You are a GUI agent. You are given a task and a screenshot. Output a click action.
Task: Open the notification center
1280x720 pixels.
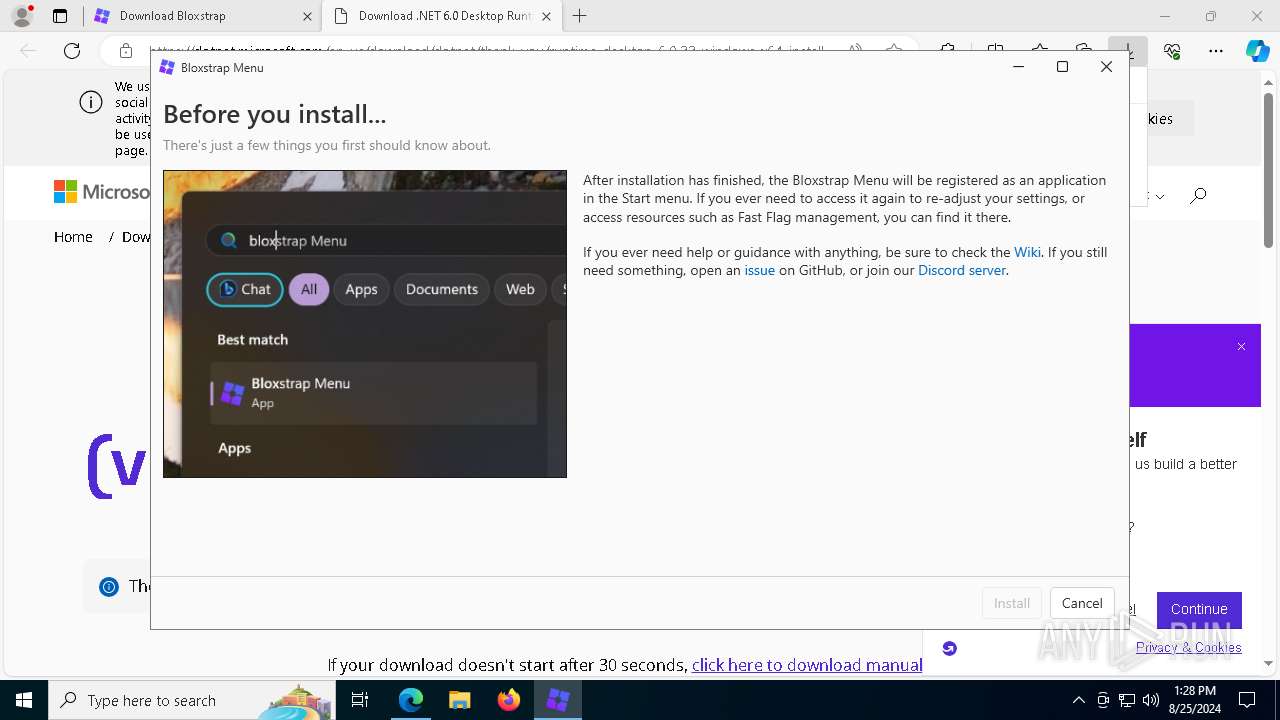[1247, 700]
